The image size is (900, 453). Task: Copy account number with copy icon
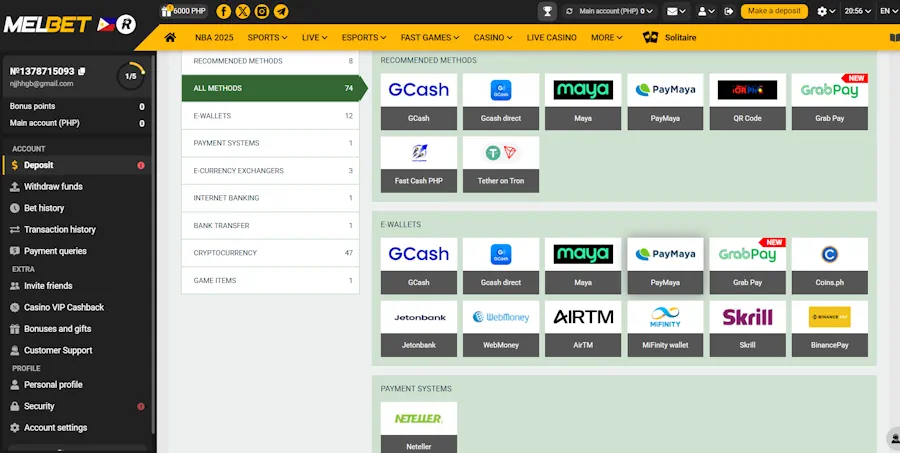pyautogui.click(x=82, y=71)
